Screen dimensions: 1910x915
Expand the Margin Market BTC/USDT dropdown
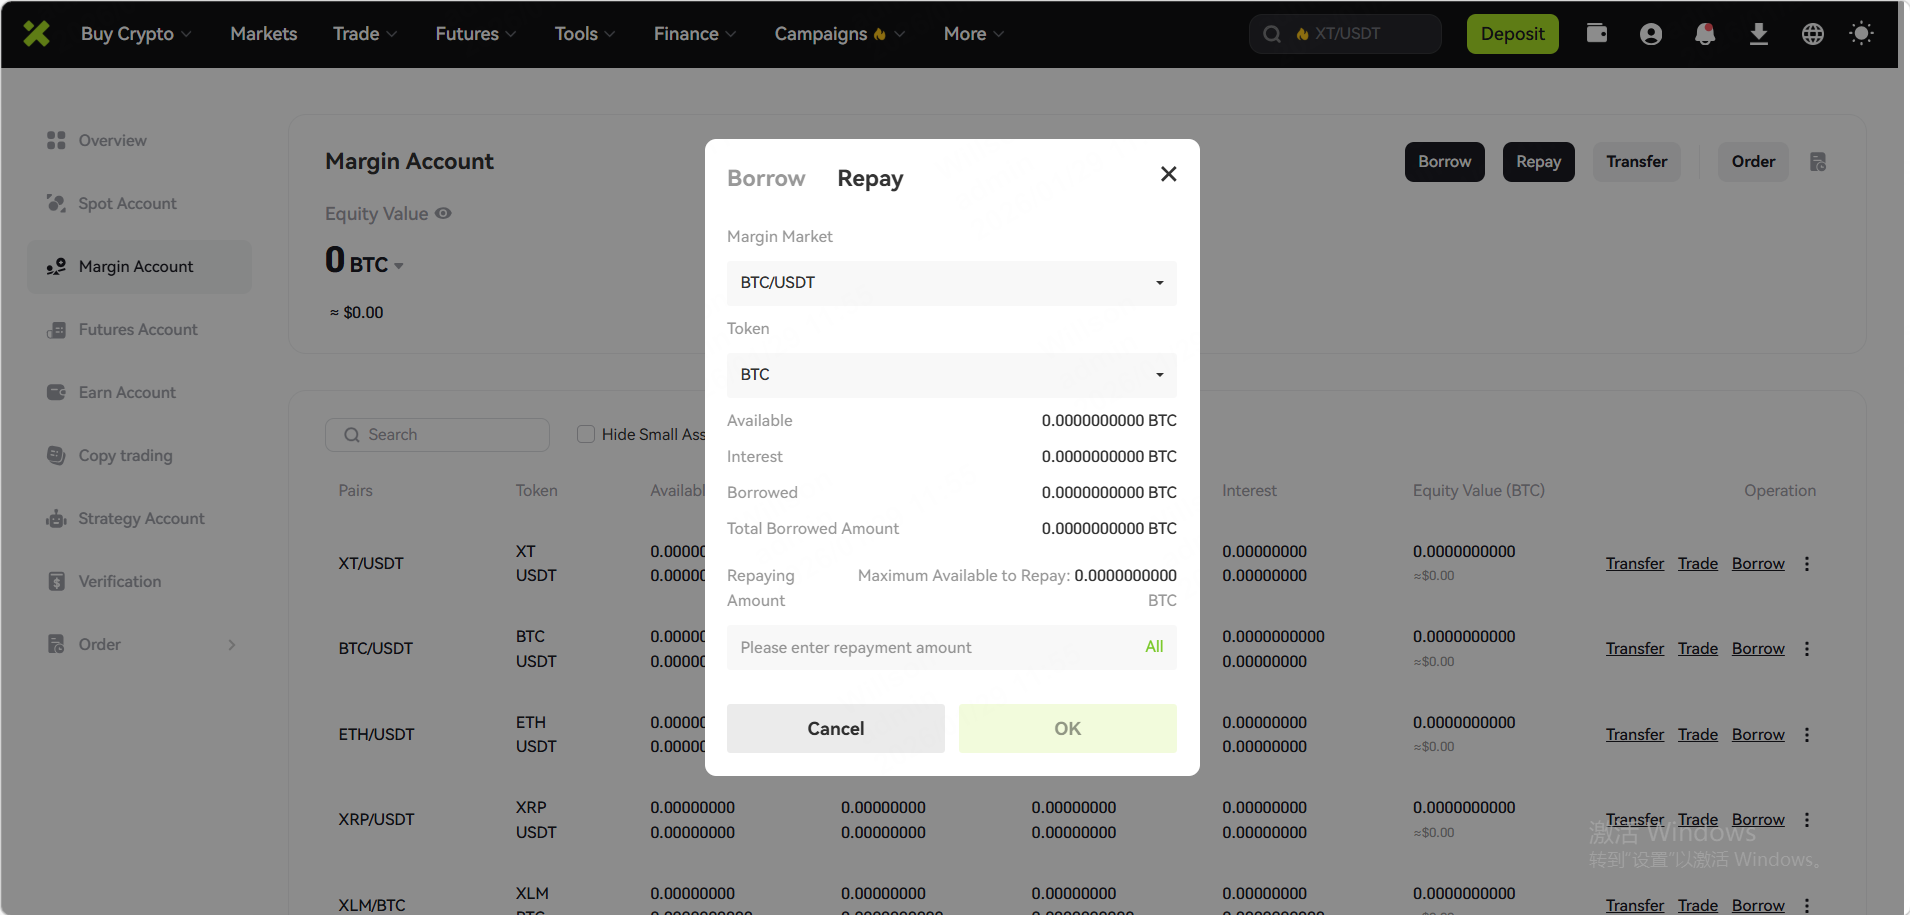point(951,283)
